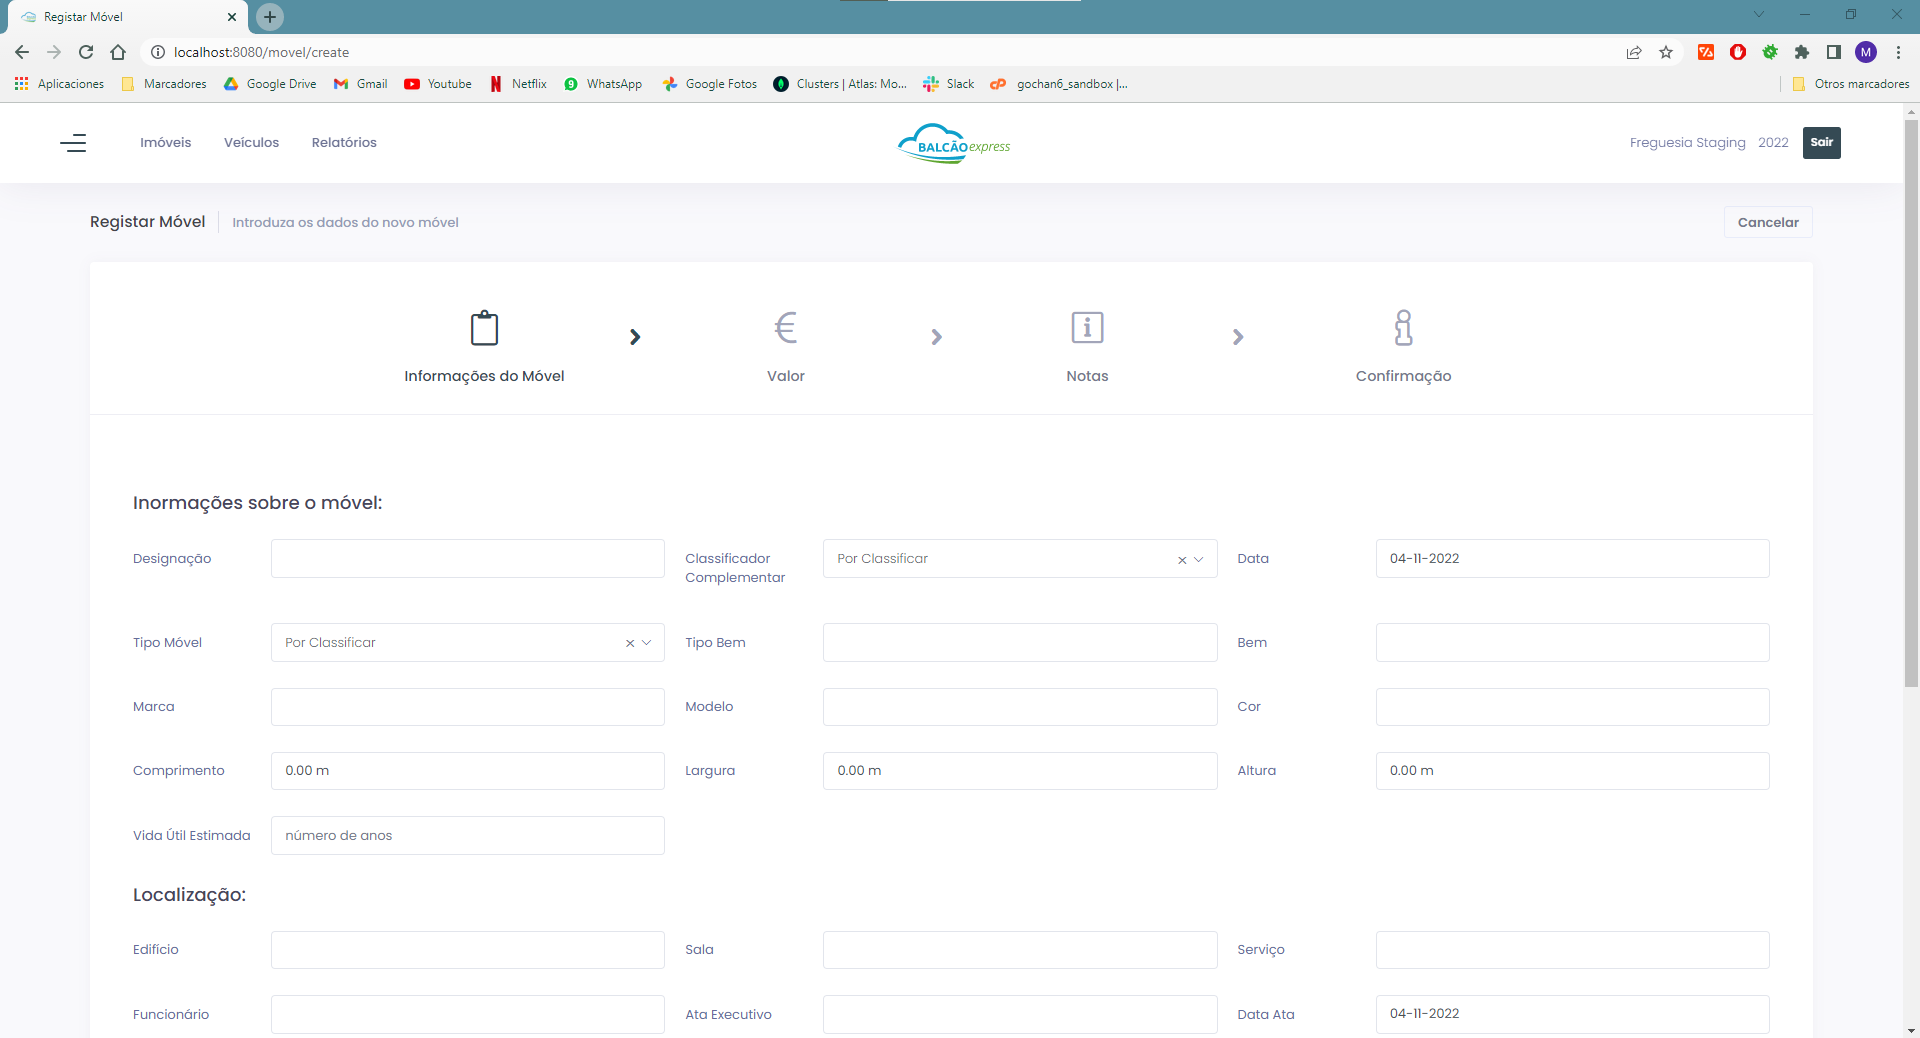1920x1038 pixels.
Task: Open the Marcadores bookmark folder
Action: tap(164, 84)
